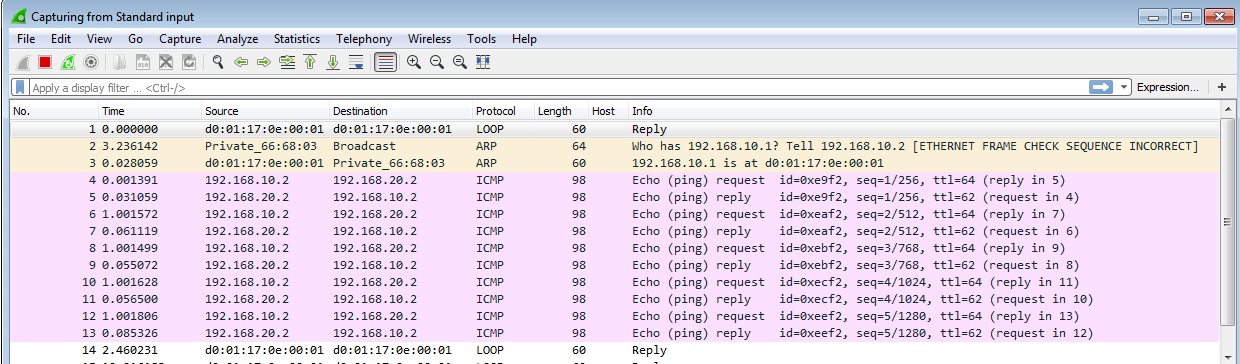The image size is (1240, 364).
Task: Stop the running capture with red square
Action: pos(45,62)
